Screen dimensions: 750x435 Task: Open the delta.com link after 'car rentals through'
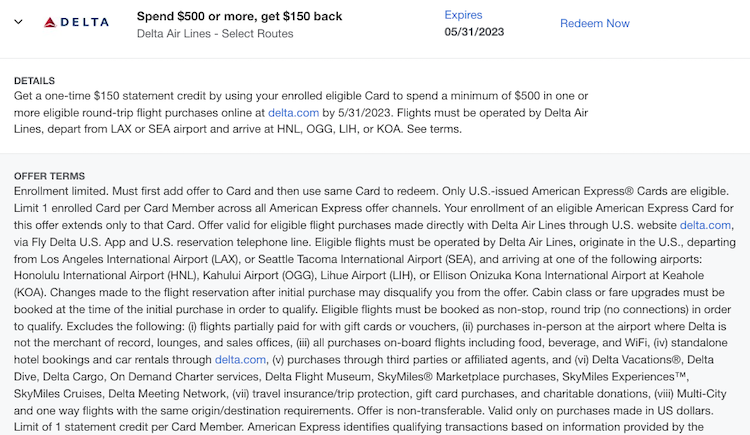click(240, 359)
